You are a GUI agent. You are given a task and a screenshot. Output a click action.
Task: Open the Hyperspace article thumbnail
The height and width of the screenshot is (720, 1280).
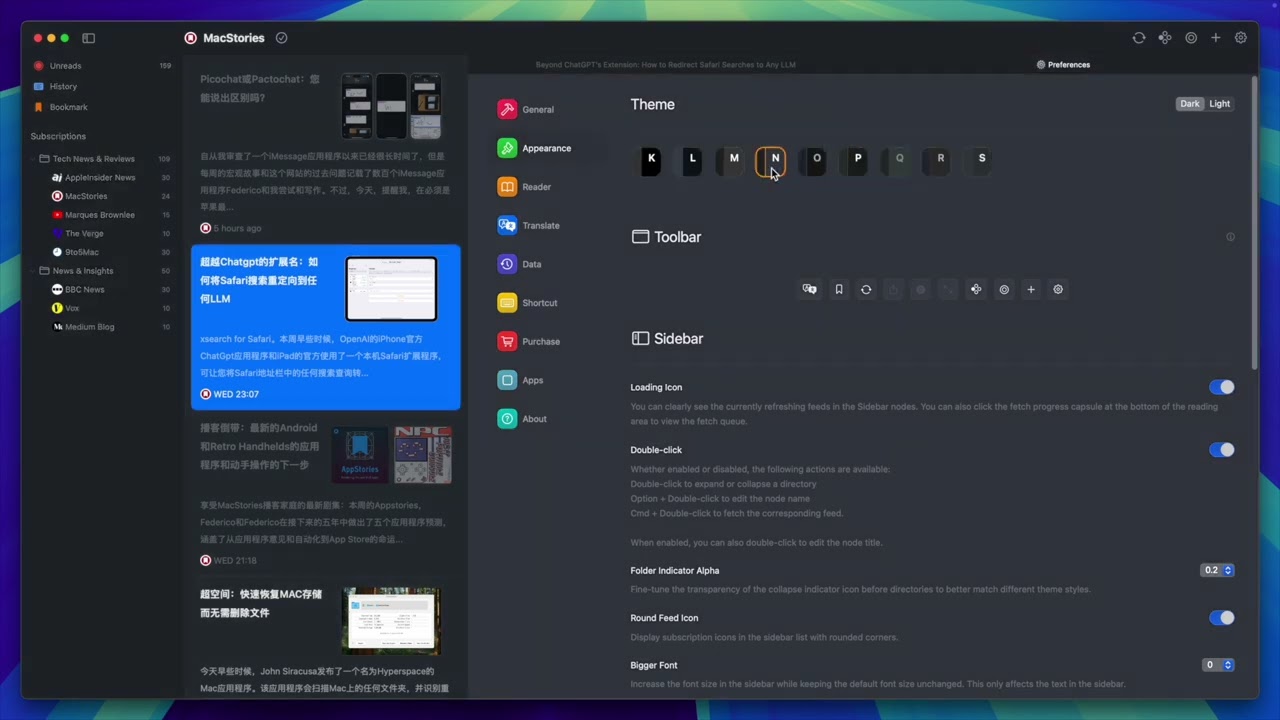click(x=391, y=621)
